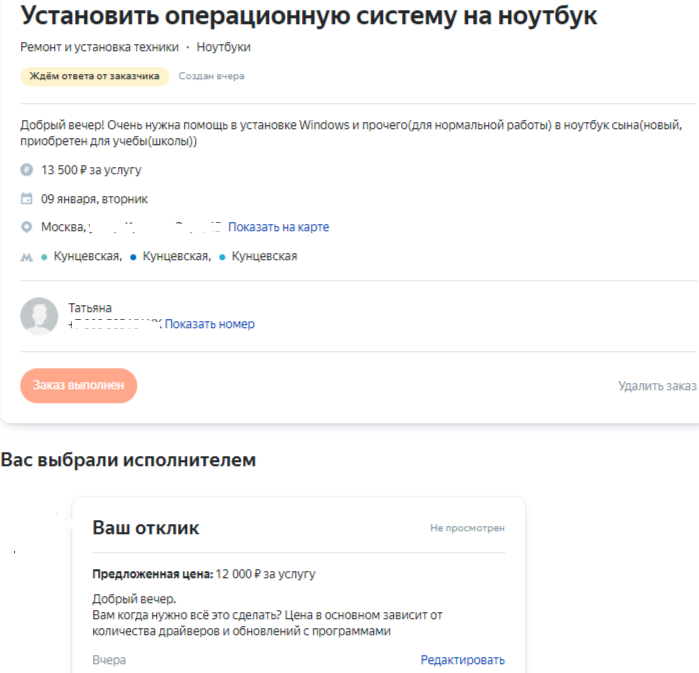Image resolution: width=699 pixels, height=673 pixels.
Task: Click the calendar icon beside 09 января
Action: click(27, 198)
